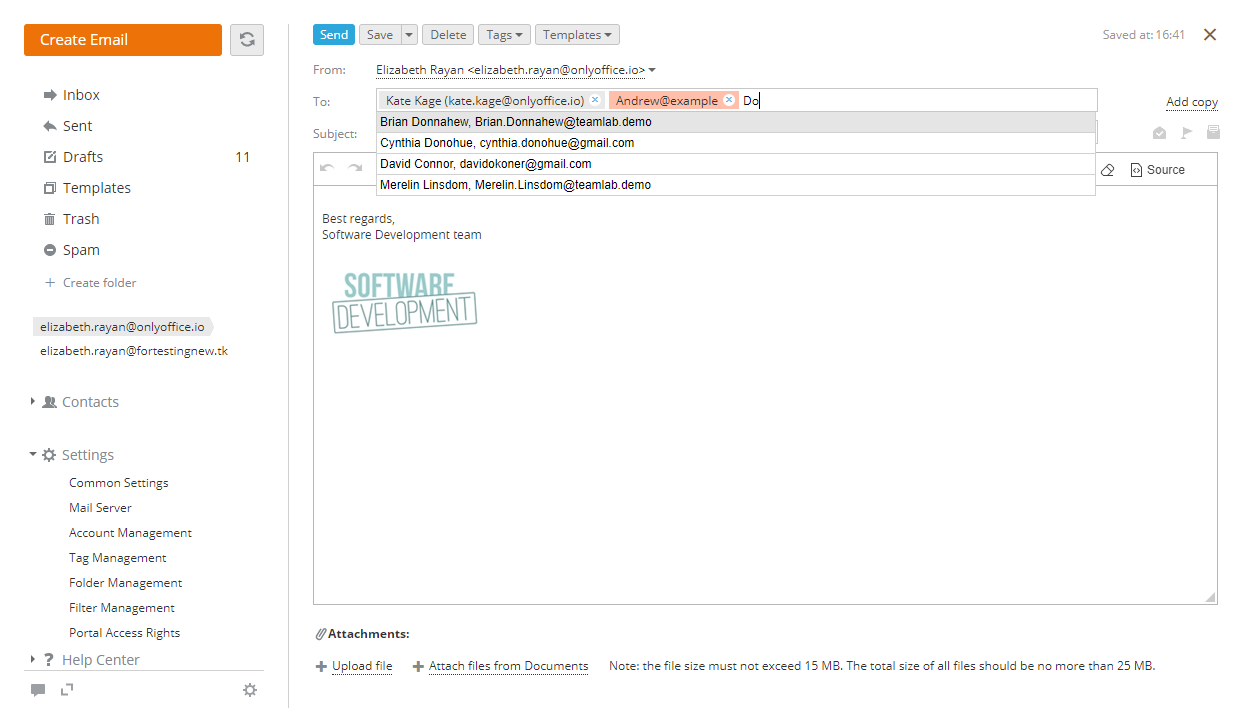Select Merelin Linsdom suggestion
The height and width of the screenshot is (708, 1240).
[736, 185]
